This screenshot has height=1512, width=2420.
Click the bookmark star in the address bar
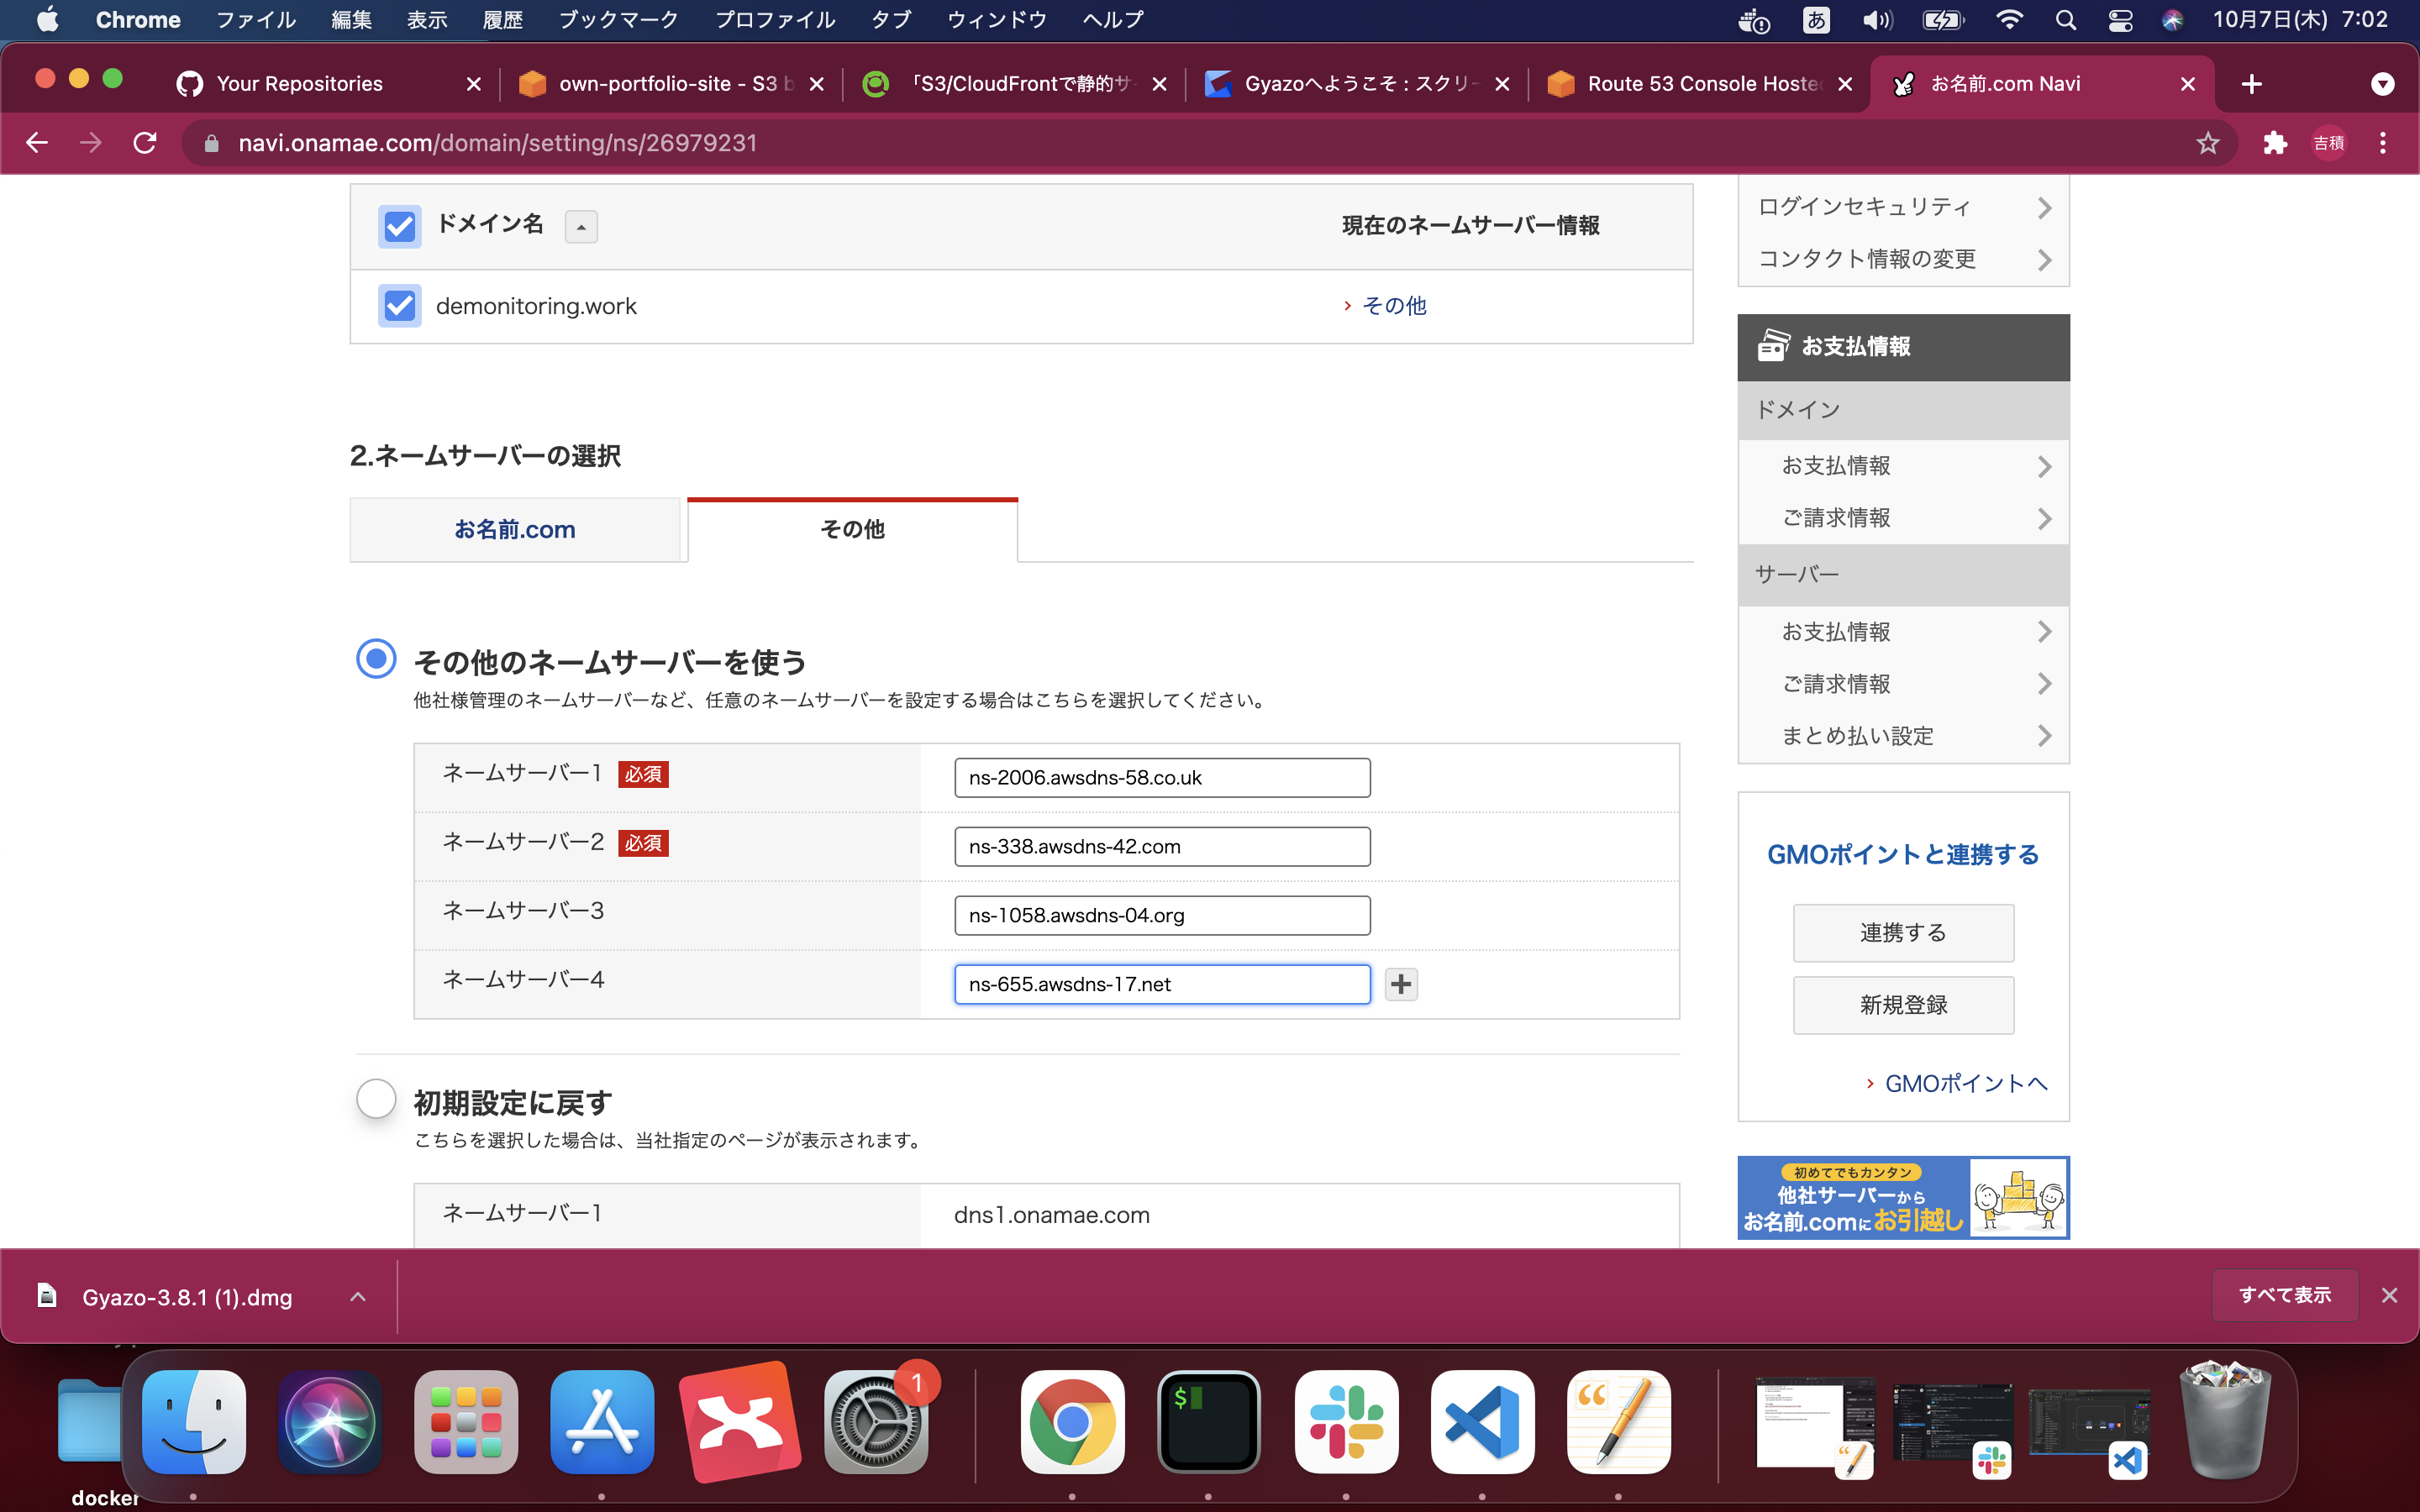tap(2209, 142)
